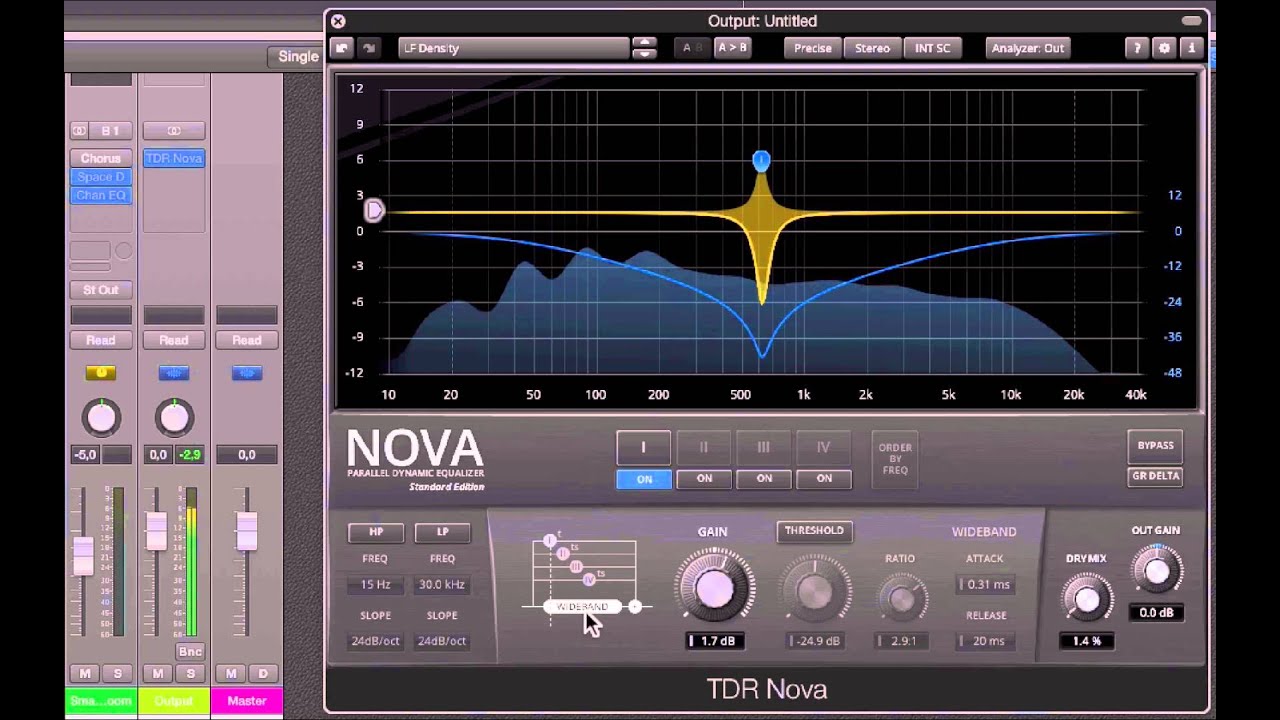Click the undo arrow in Nova toolbar
Viewport: 1280px width, 720px height.
[x=342, y=48]
